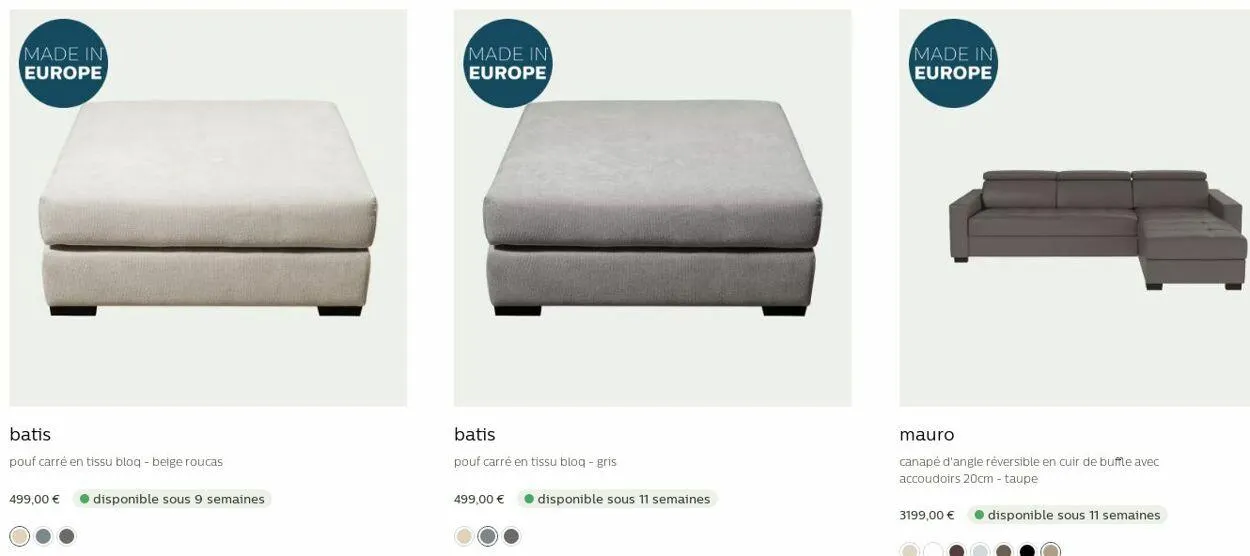Choose blue-grey swatch under beige roucas batis
The width and height of the screenshot is (1250, 556).
click(43, 536)
